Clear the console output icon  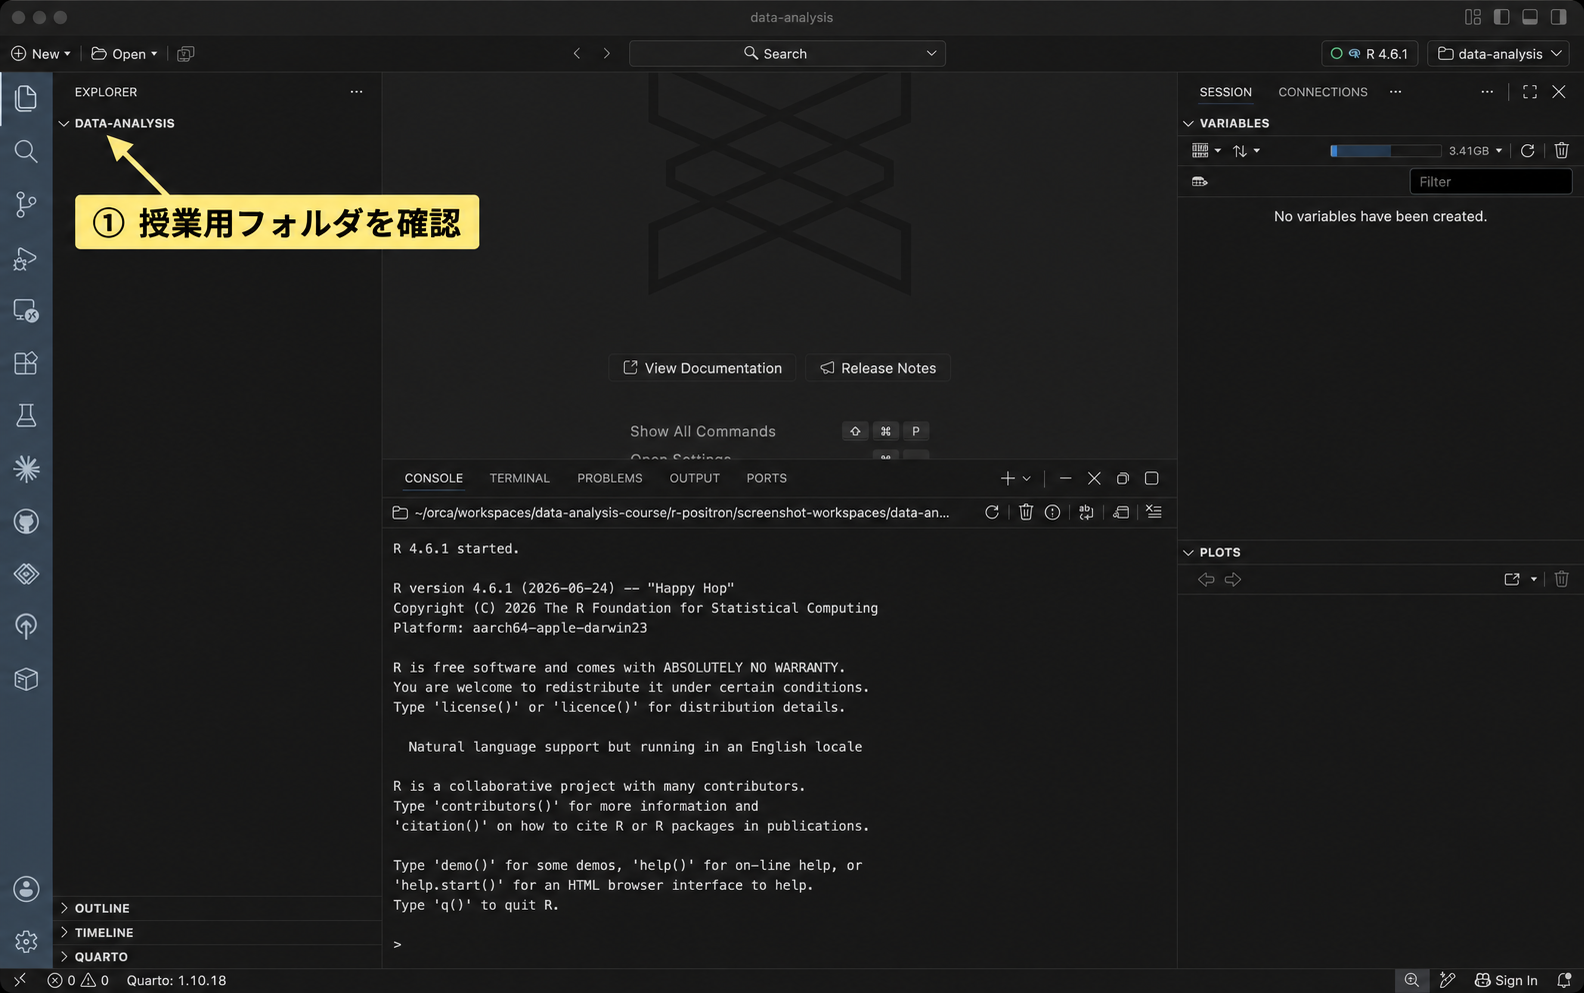pos(1154,512)
